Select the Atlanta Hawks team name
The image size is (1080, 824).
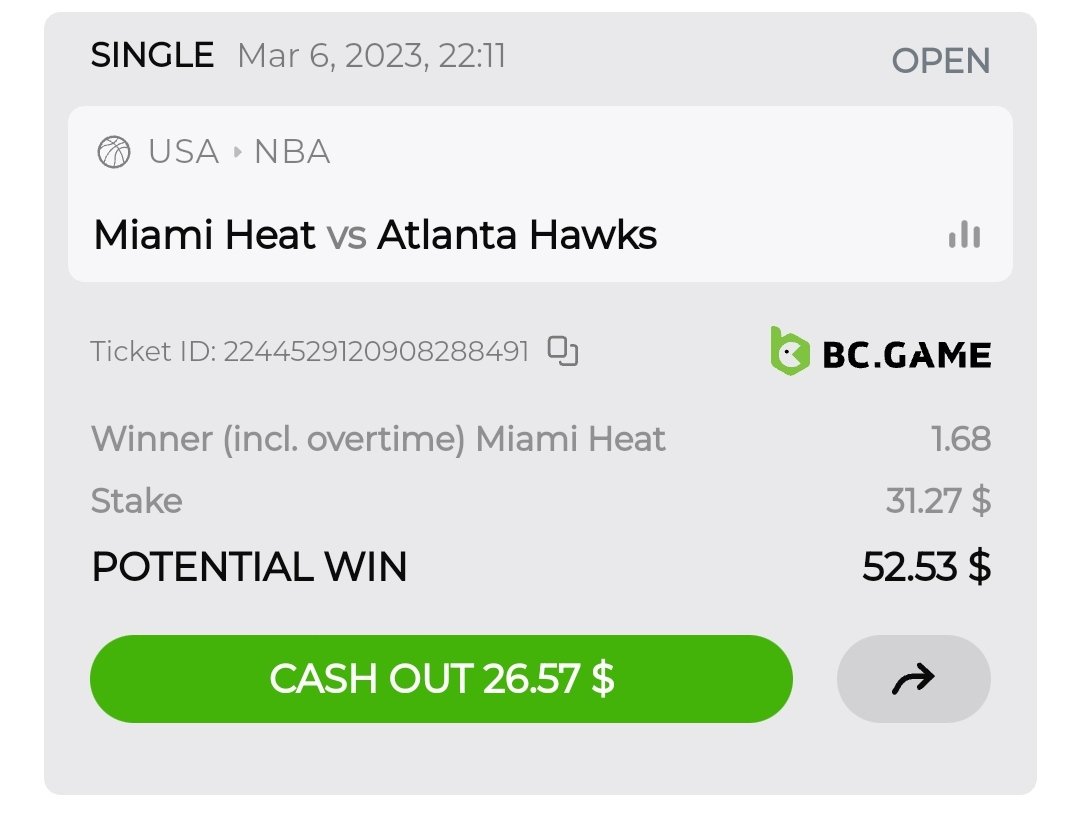click(517, 236)
